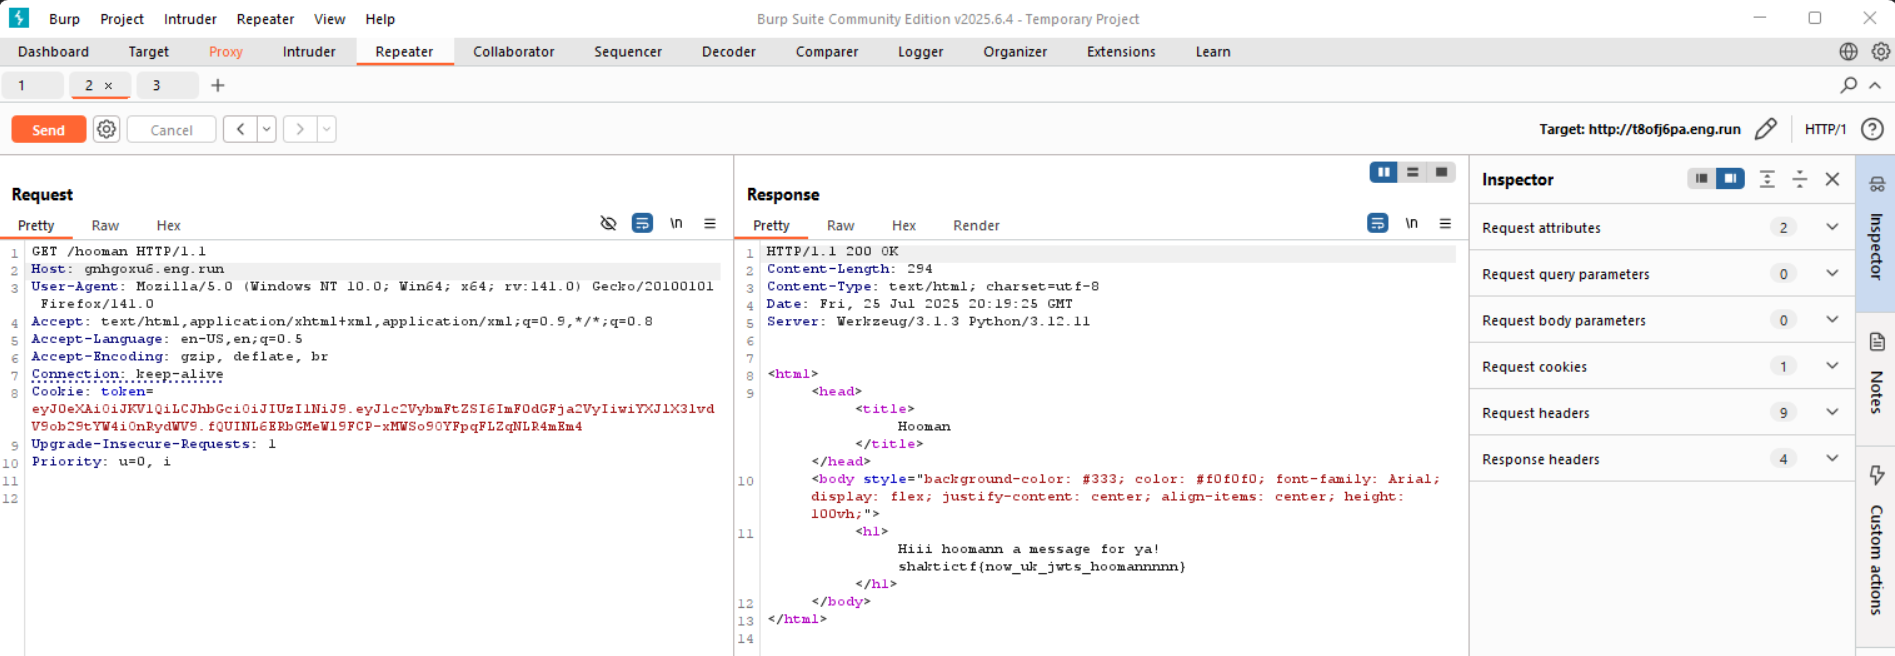Viewport: 1895px width, 656px height.
Task: Open the Notes side panel icon
Action: 1877,342
